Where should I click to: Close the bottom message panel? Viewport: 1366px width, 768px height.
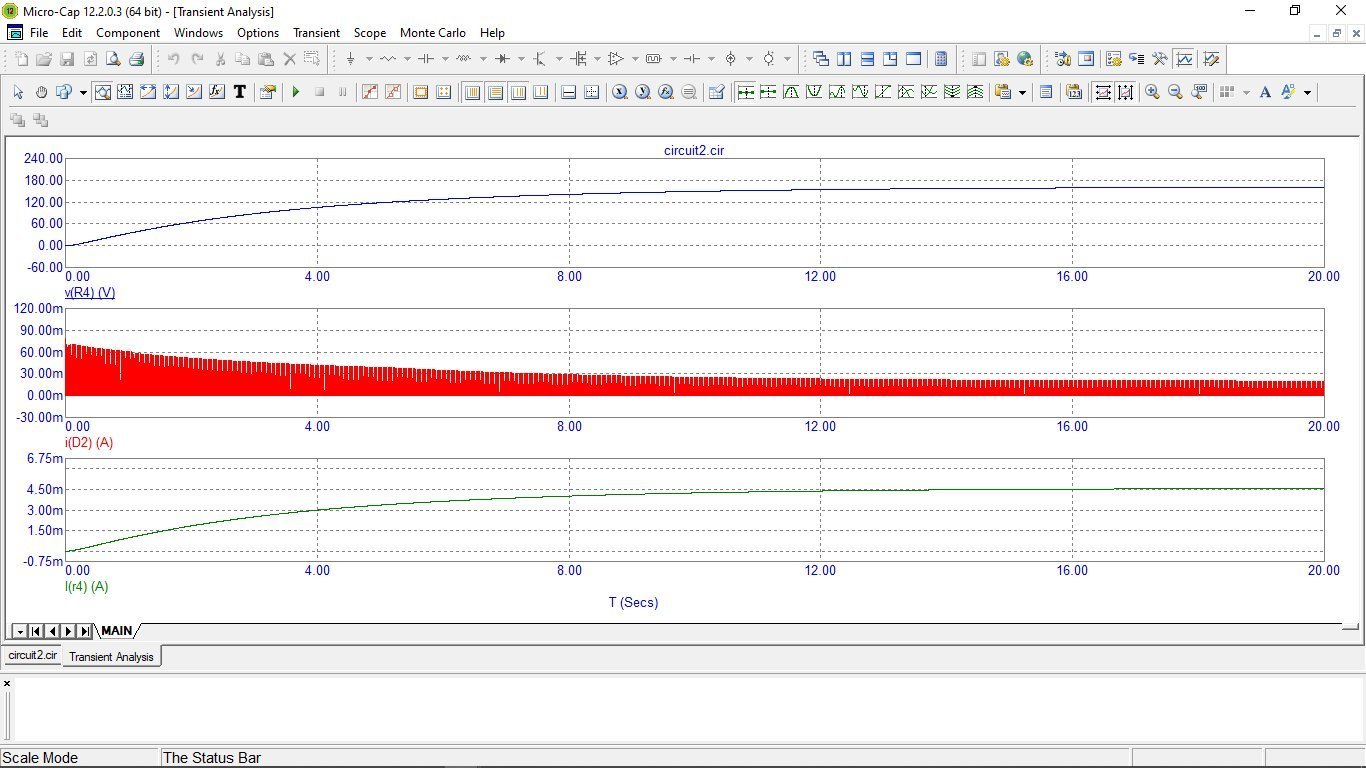(7, 684)
